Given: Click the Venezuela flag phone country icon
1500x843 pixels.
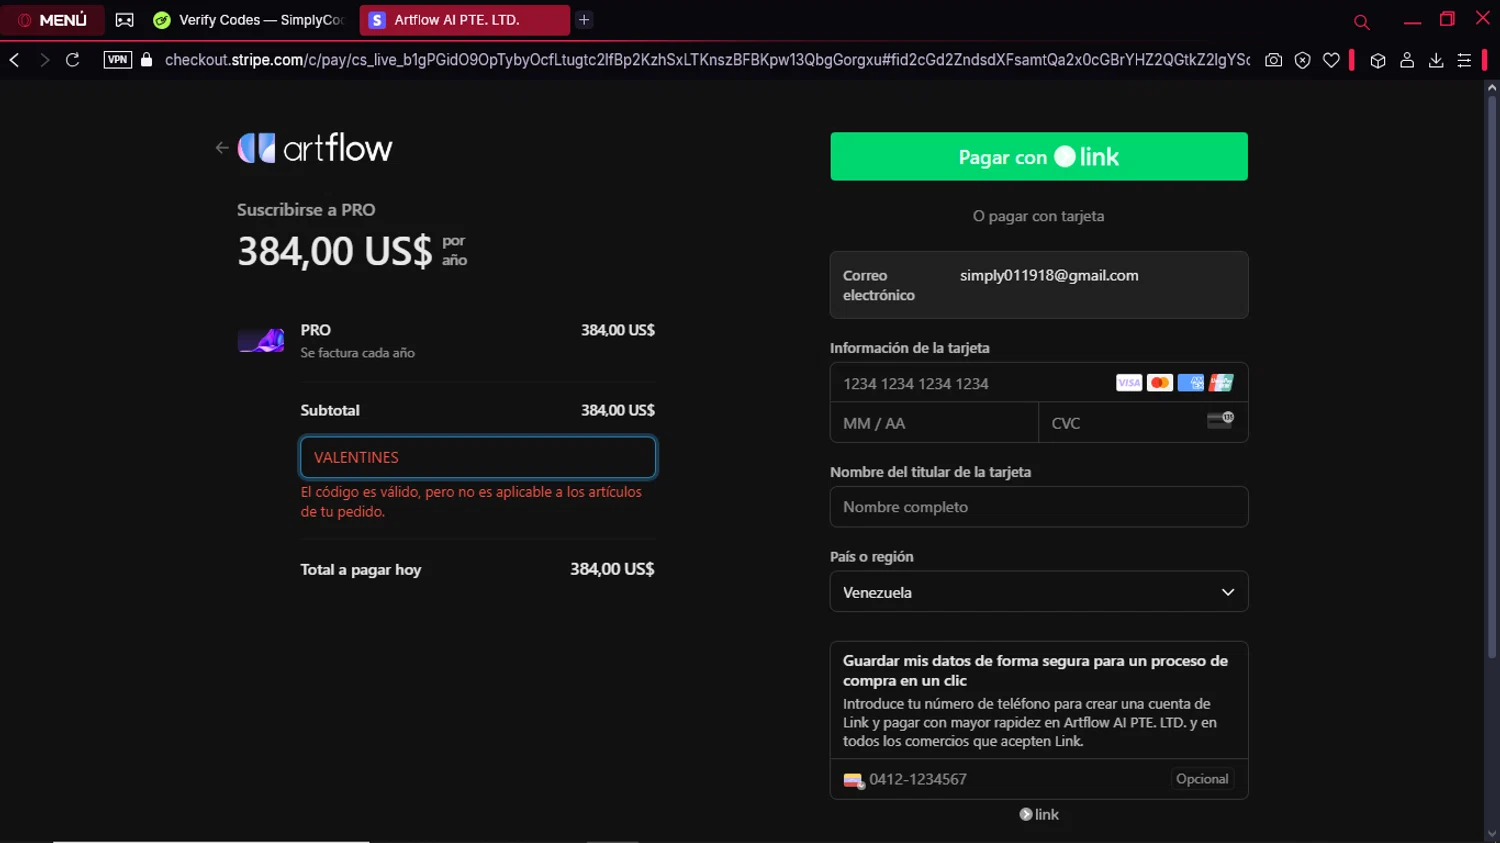Looking at the screenshot, I should (853, 781).
